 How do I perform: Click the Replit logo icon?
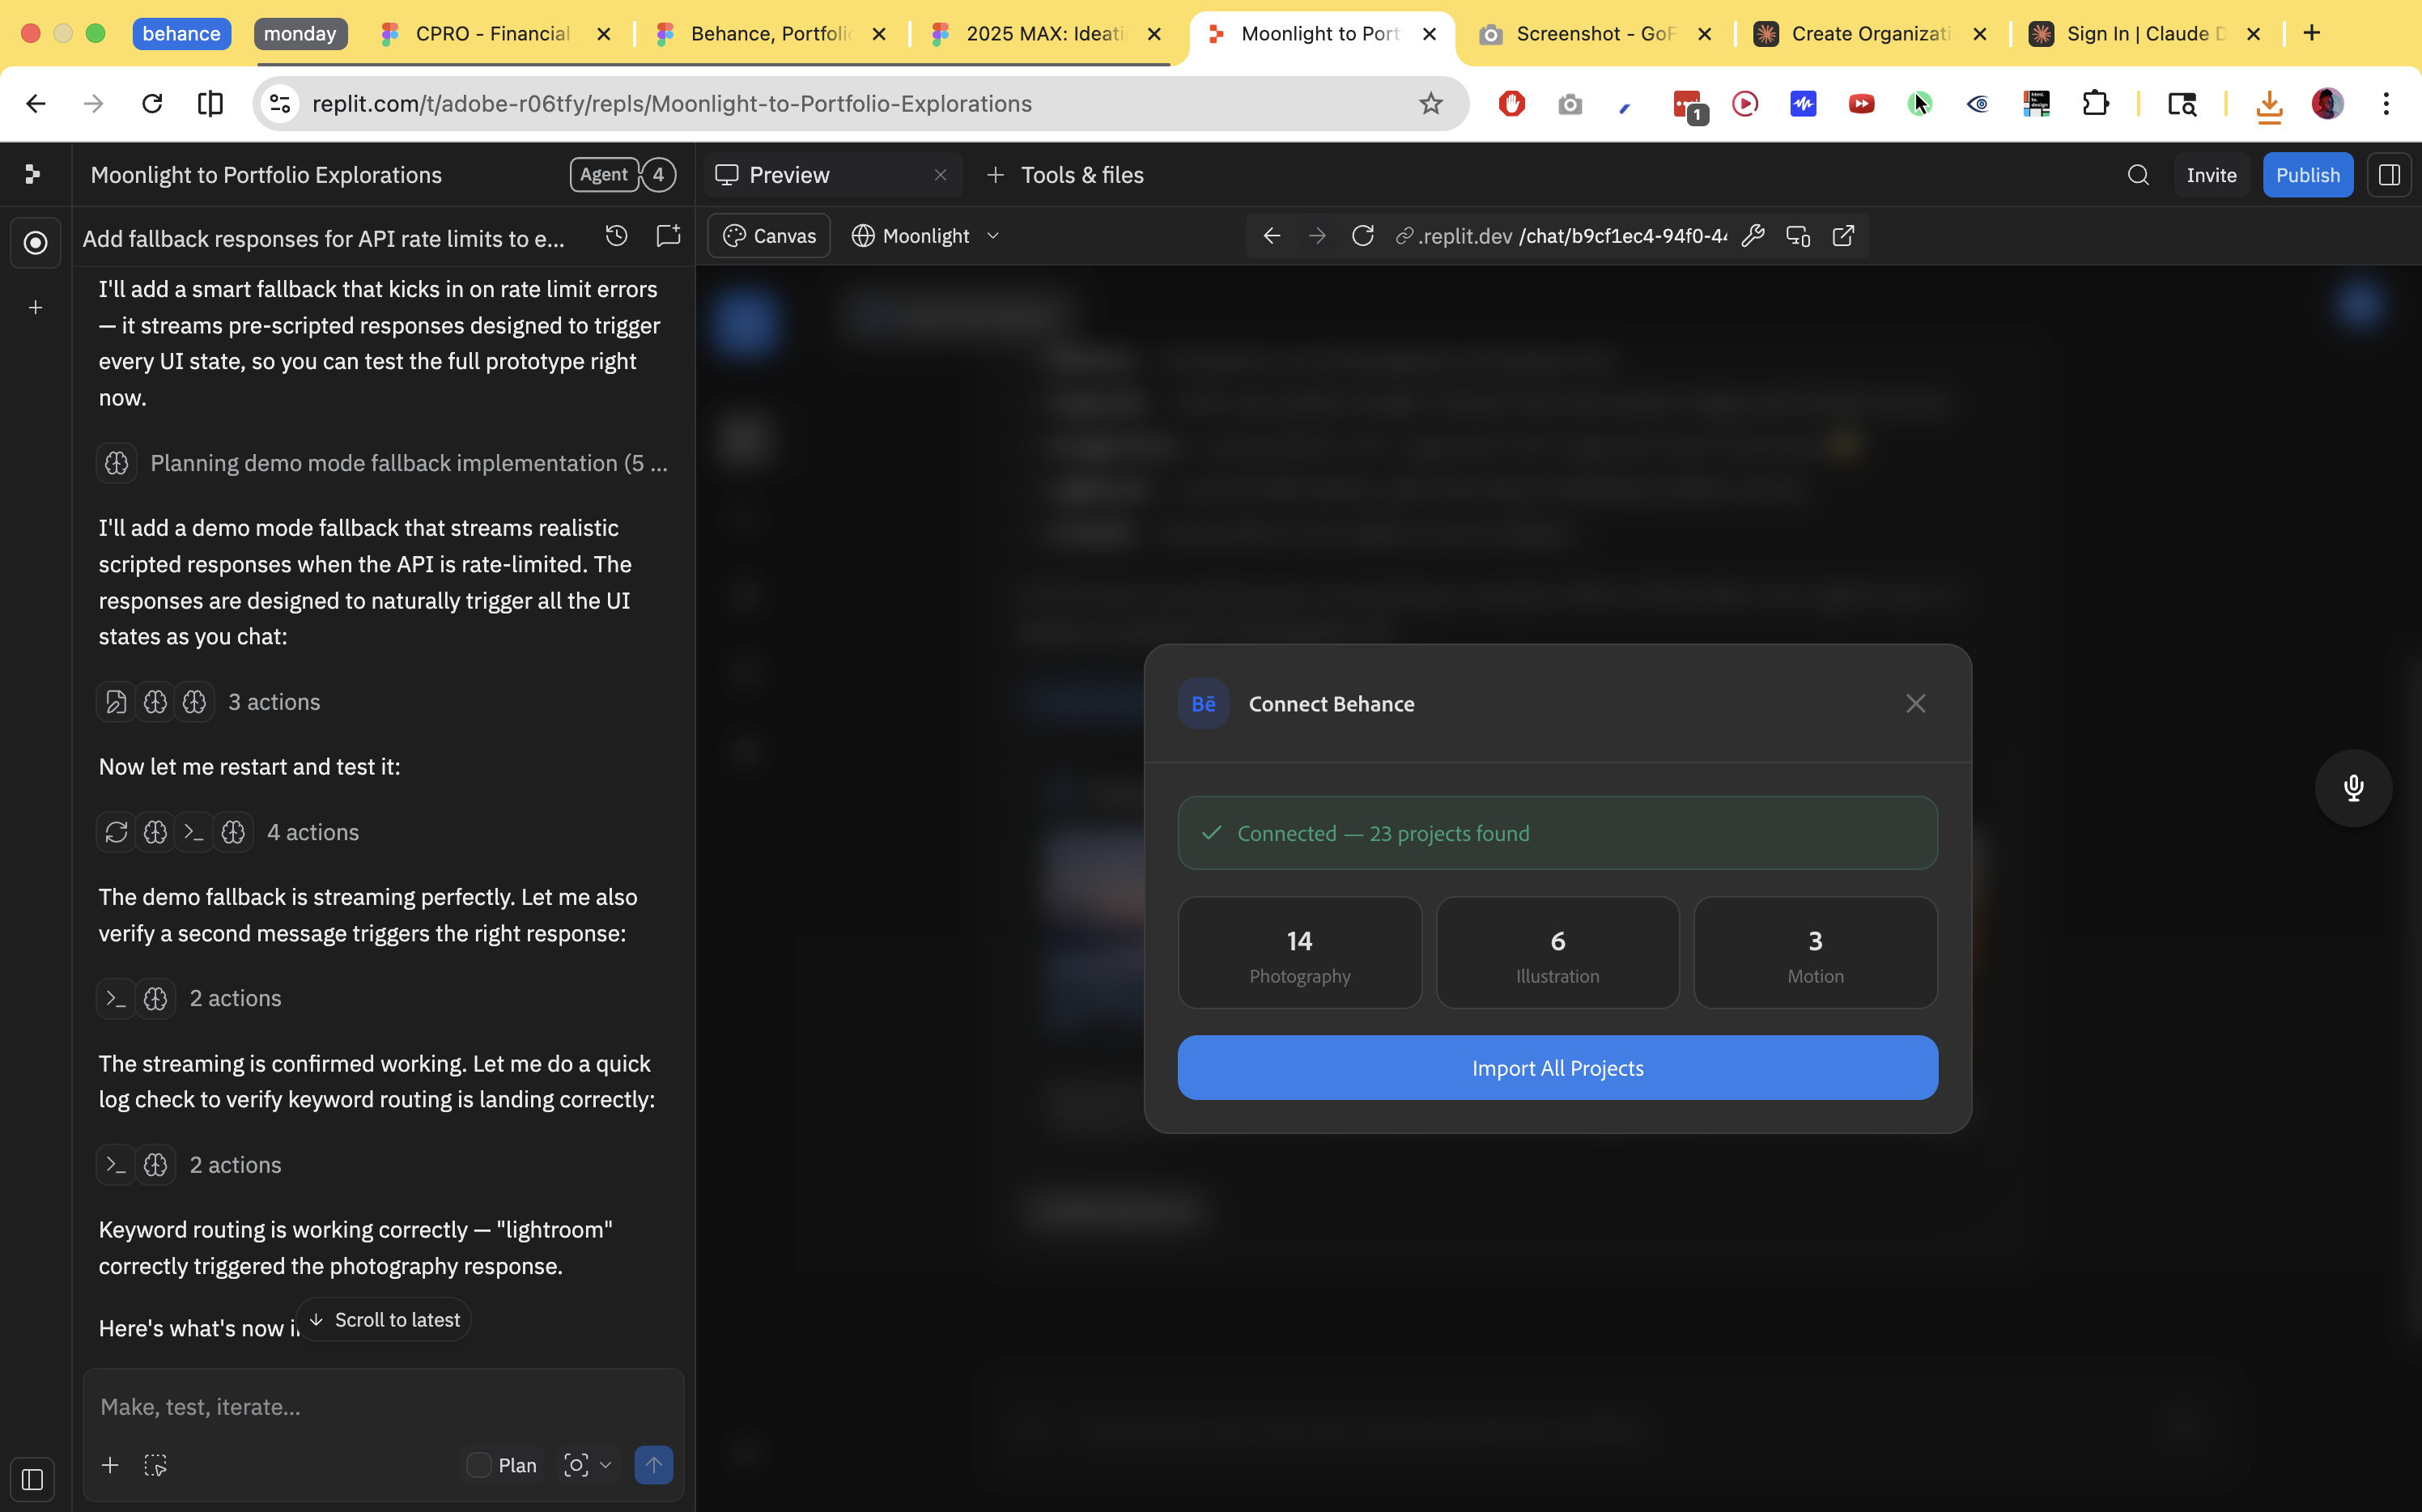33,175
